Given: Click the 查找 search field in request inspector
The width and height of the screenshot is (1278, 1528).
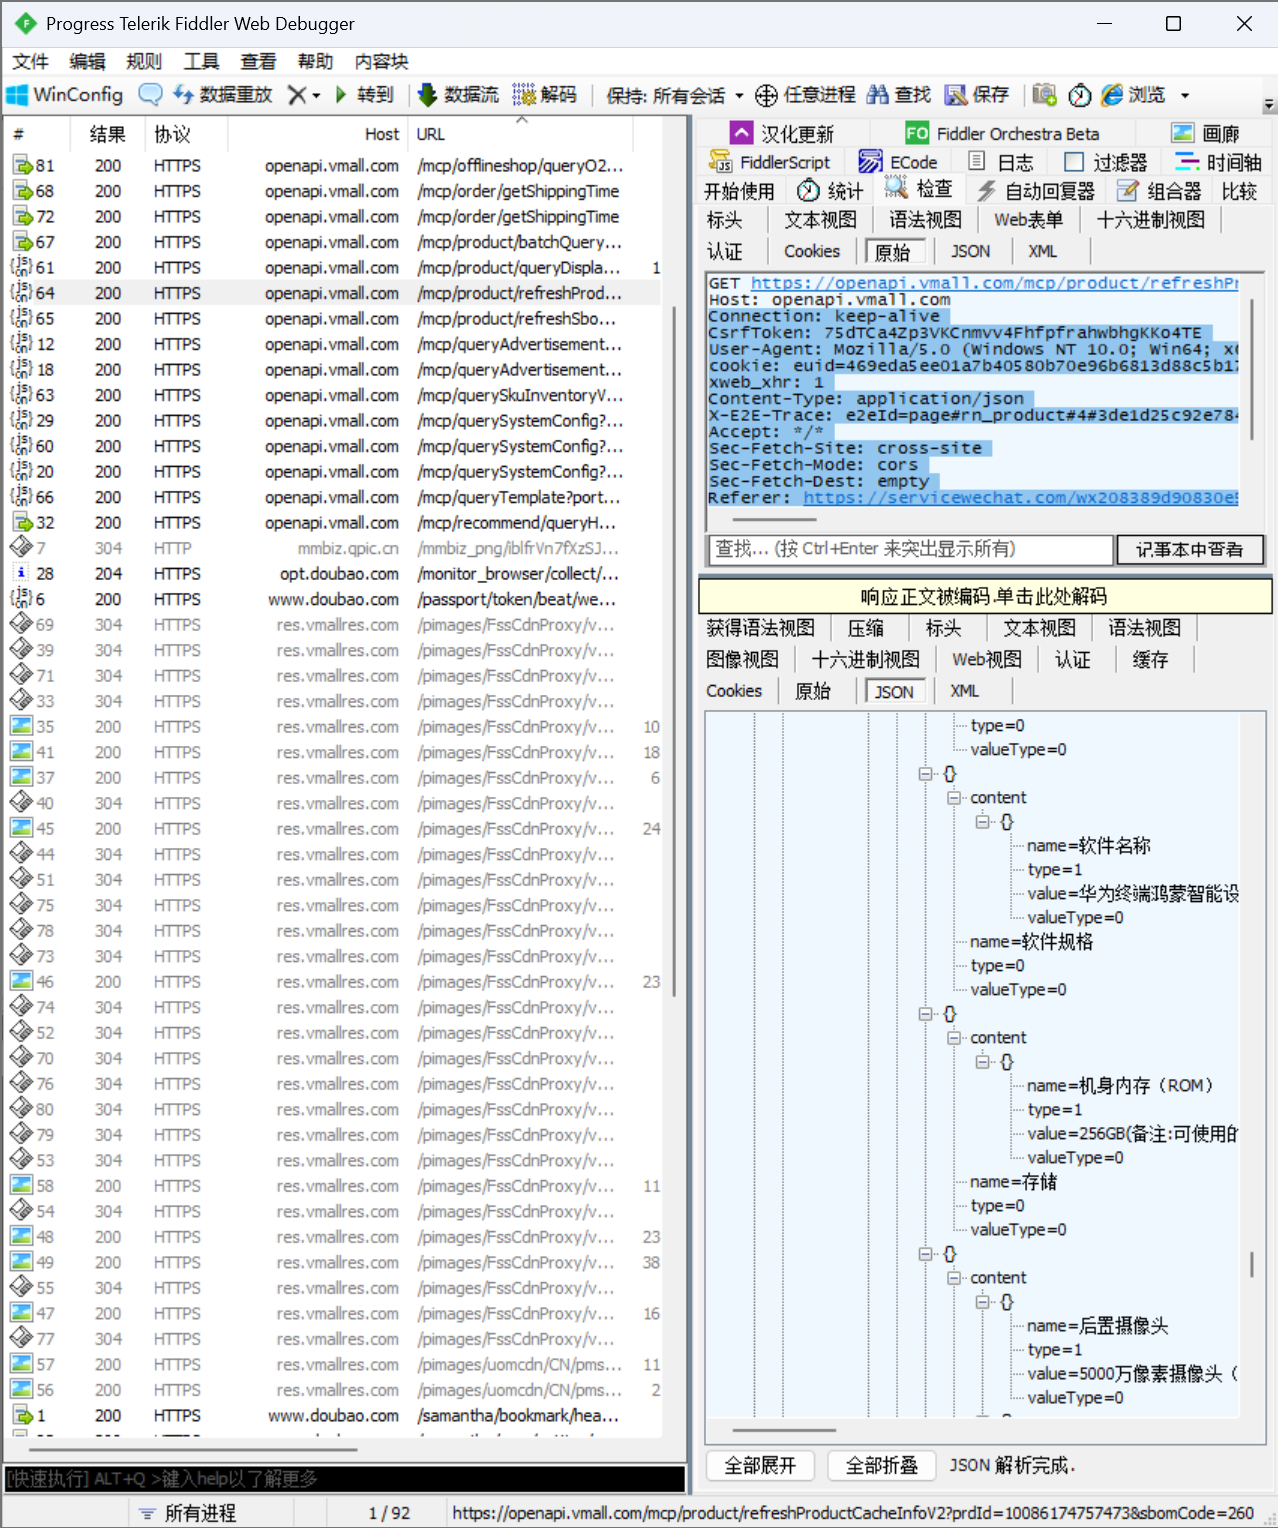Looking at the screenshot, I should point(910,549).
